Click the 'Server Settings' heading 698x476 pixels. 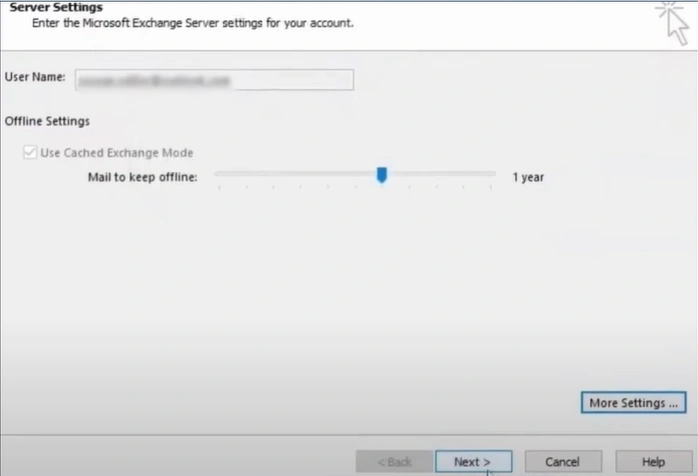56,7
